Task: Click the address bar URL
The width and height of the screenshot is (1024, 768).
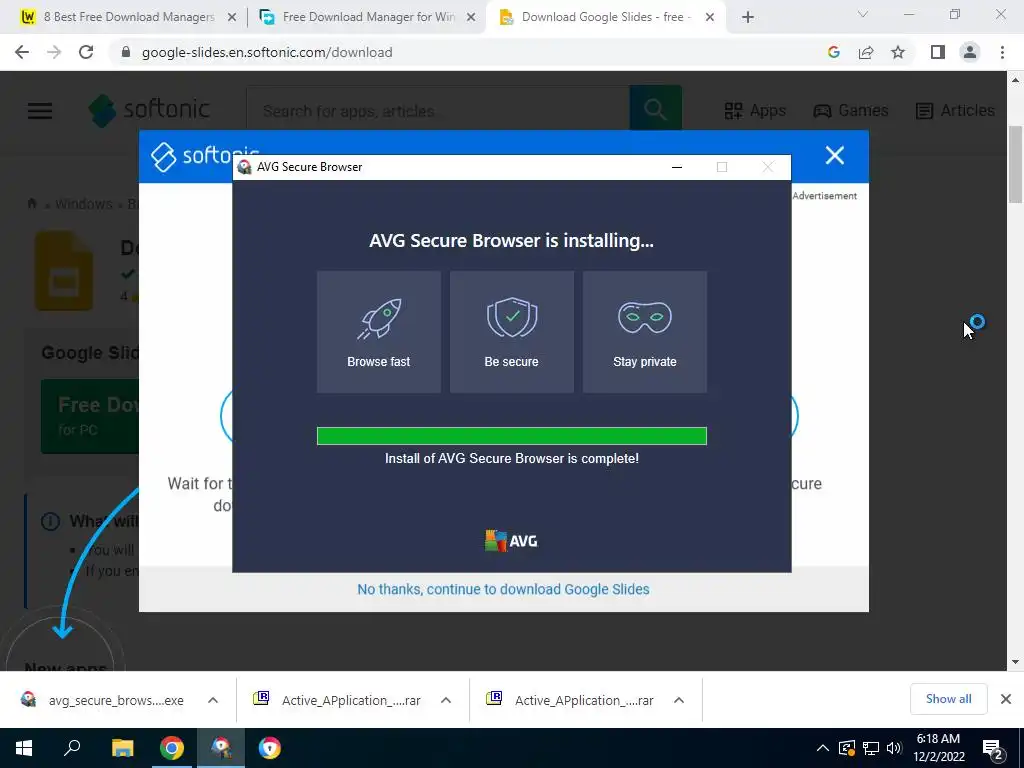Action: click(267, 52)
